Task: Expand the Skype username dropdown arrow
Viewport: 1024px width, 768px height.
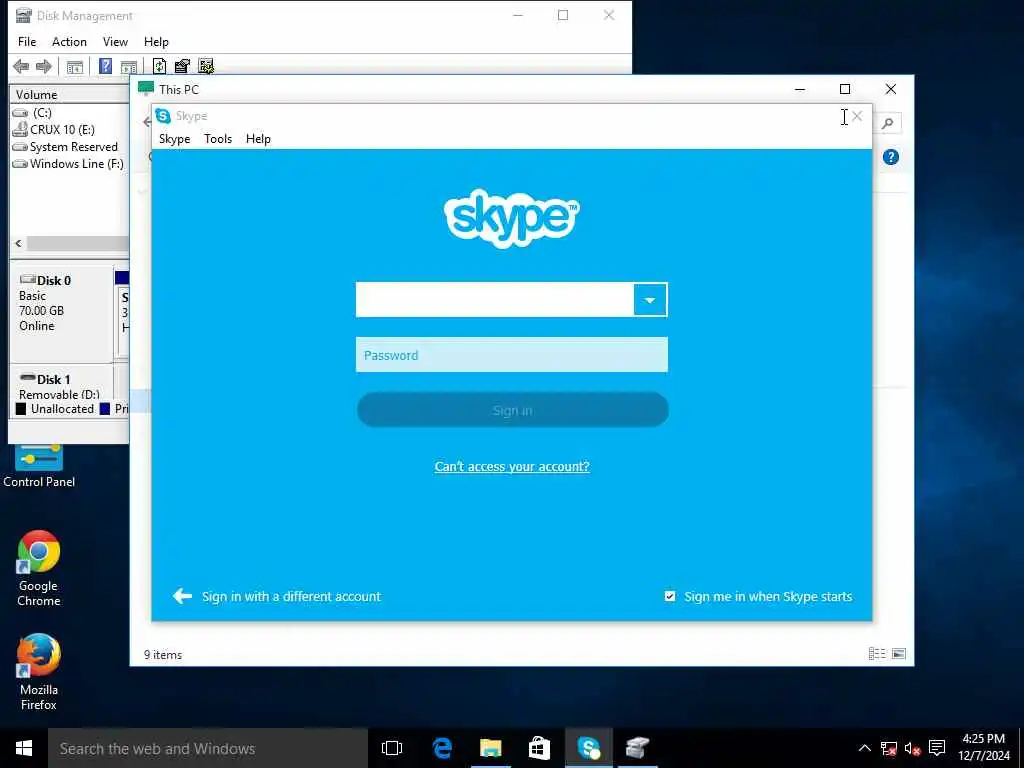Action: [650, 300]
